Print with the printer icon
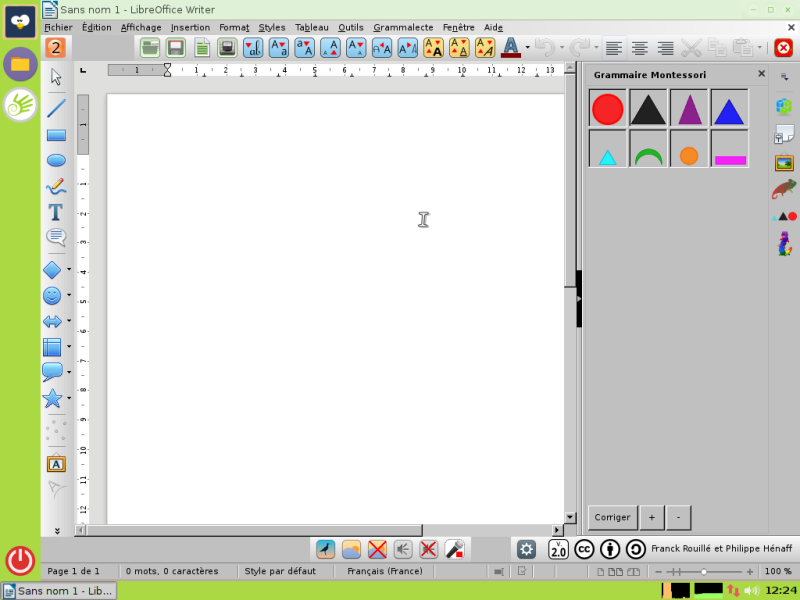The image size is (800, 600). [227, 48]
